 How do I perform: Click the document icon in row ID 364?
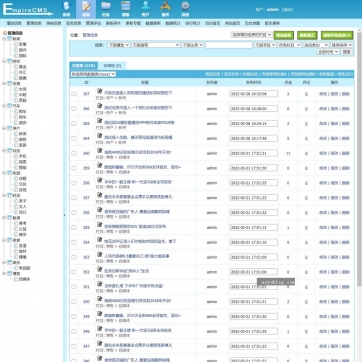tap(99, 135)
